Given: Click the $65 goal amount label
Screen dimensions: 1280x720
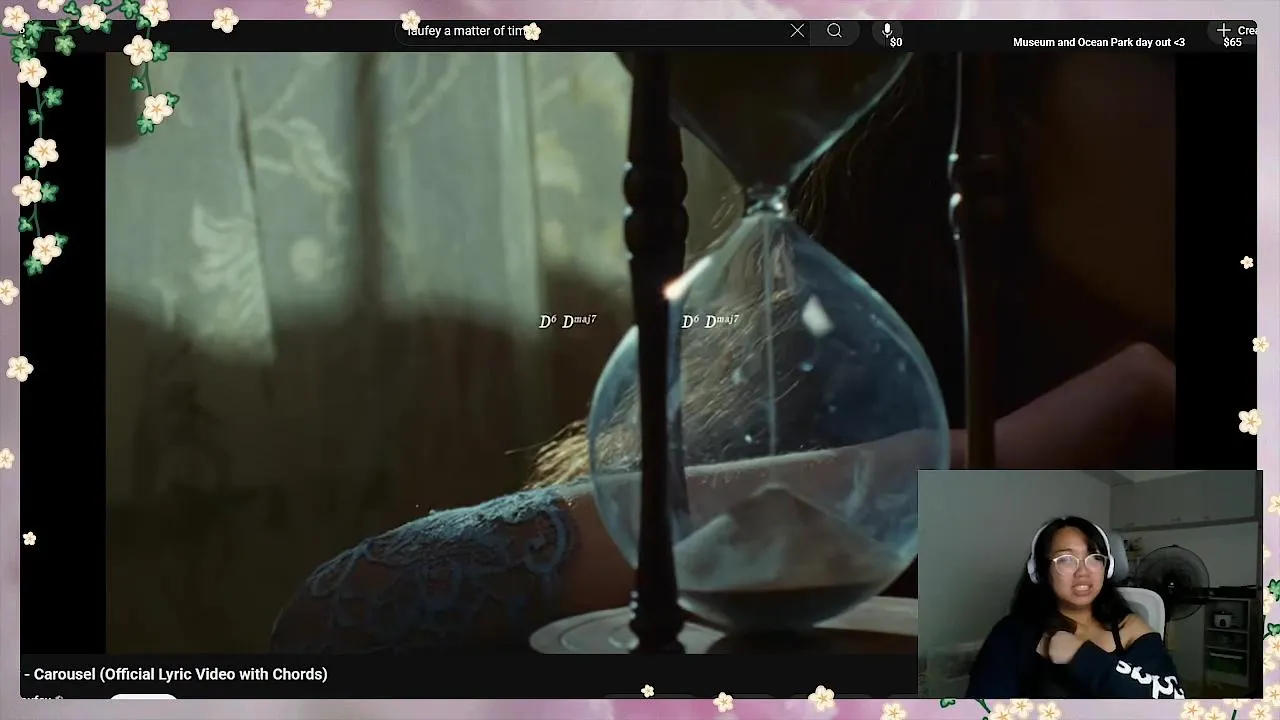Looking at the screenshot, I should 1232,42.
